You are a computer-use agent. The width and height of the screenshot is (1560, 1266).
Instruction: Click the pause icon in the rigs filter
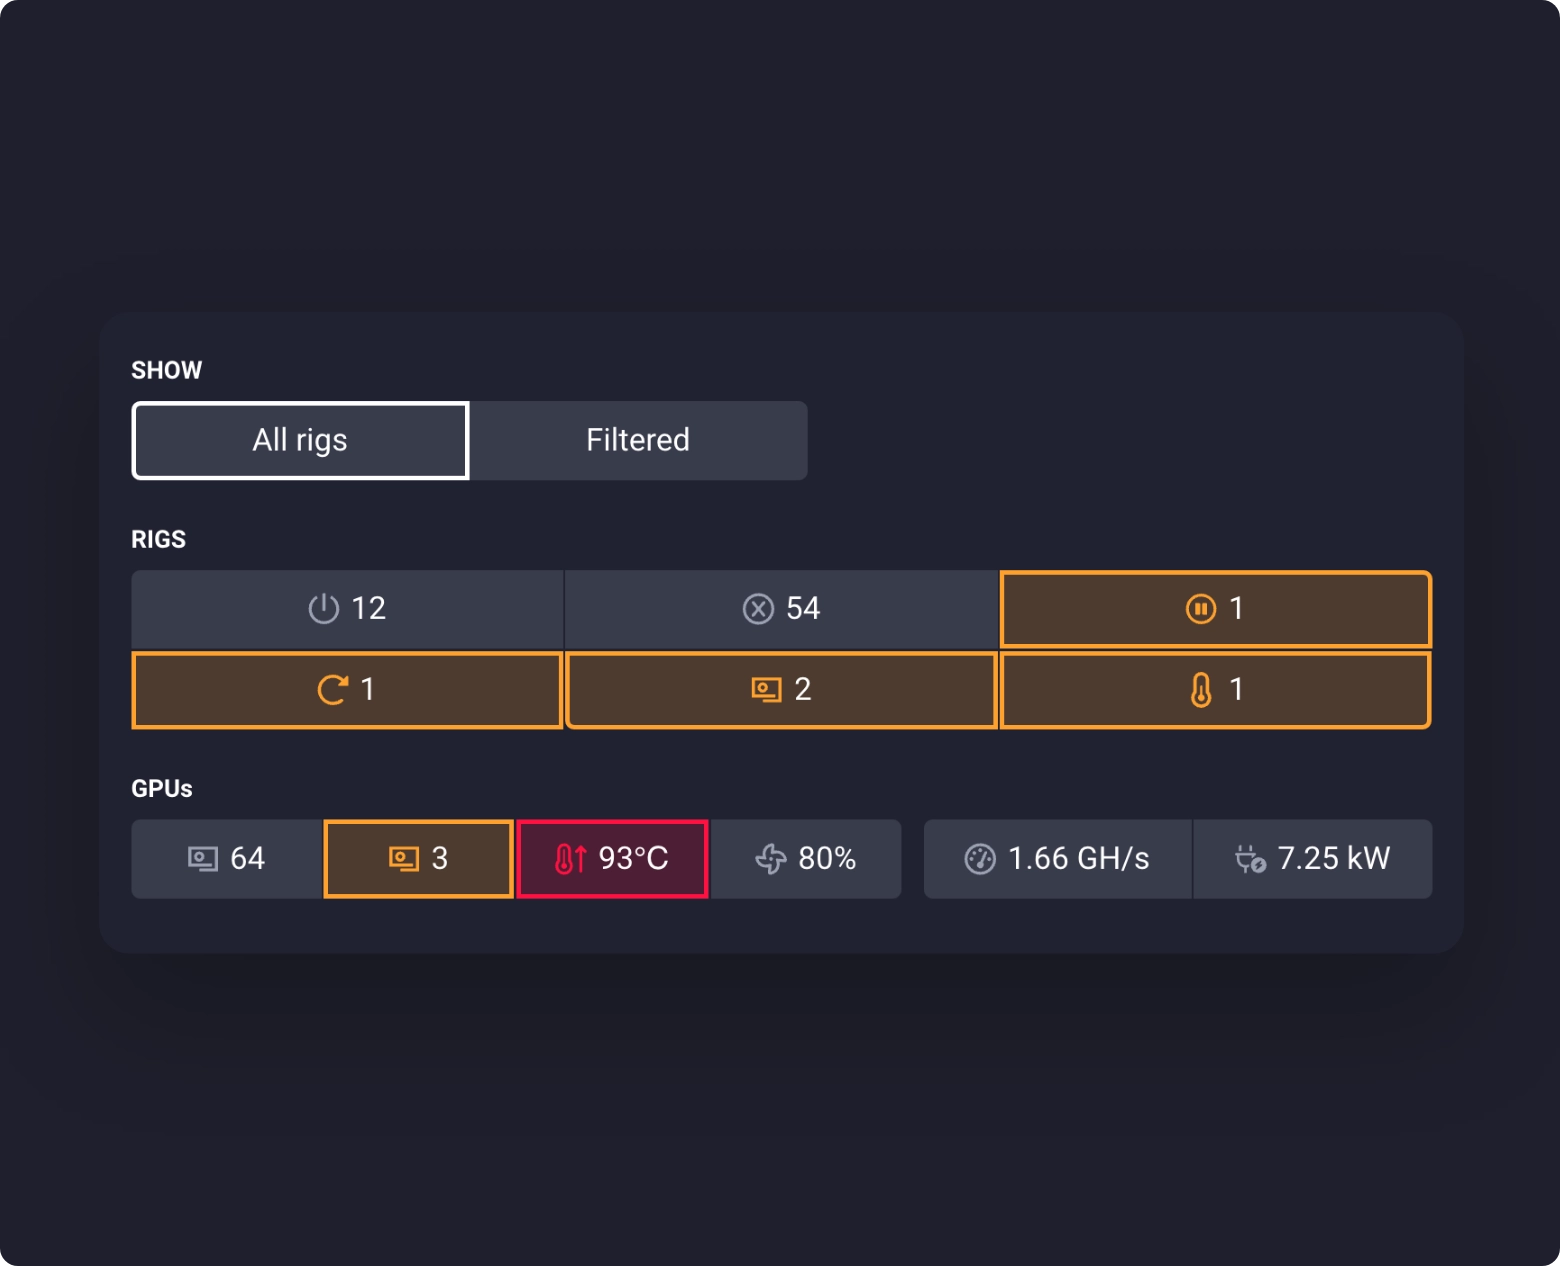tap(1200, 608)
